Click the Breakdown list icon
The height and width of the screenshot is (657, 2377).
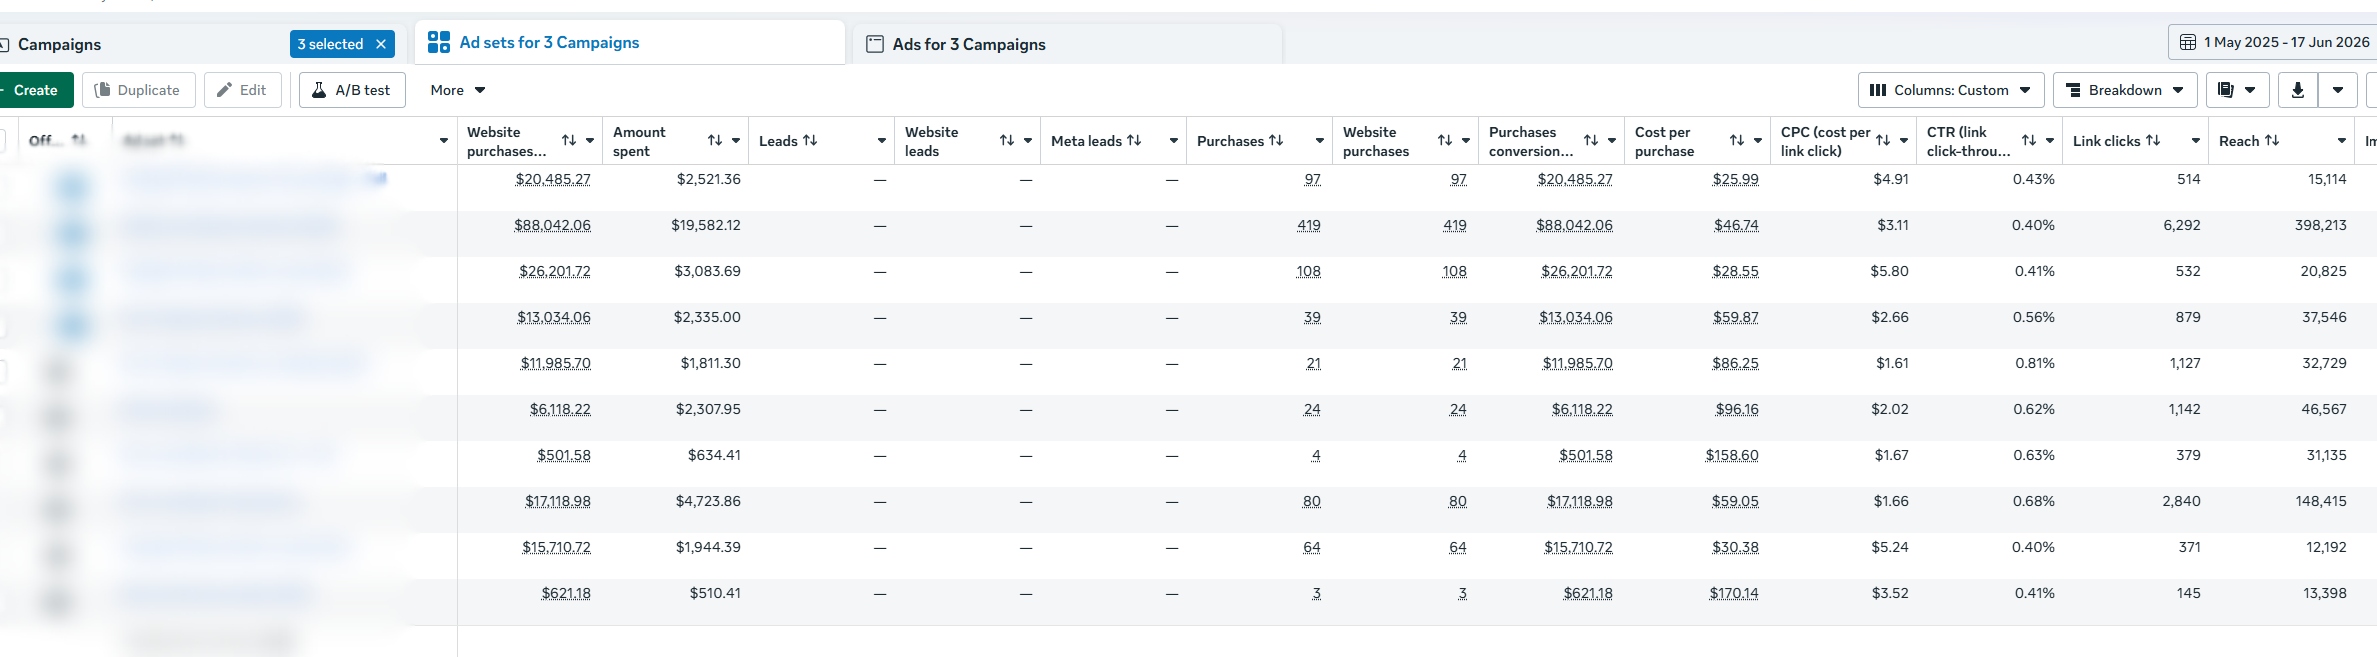[2073, 90]
